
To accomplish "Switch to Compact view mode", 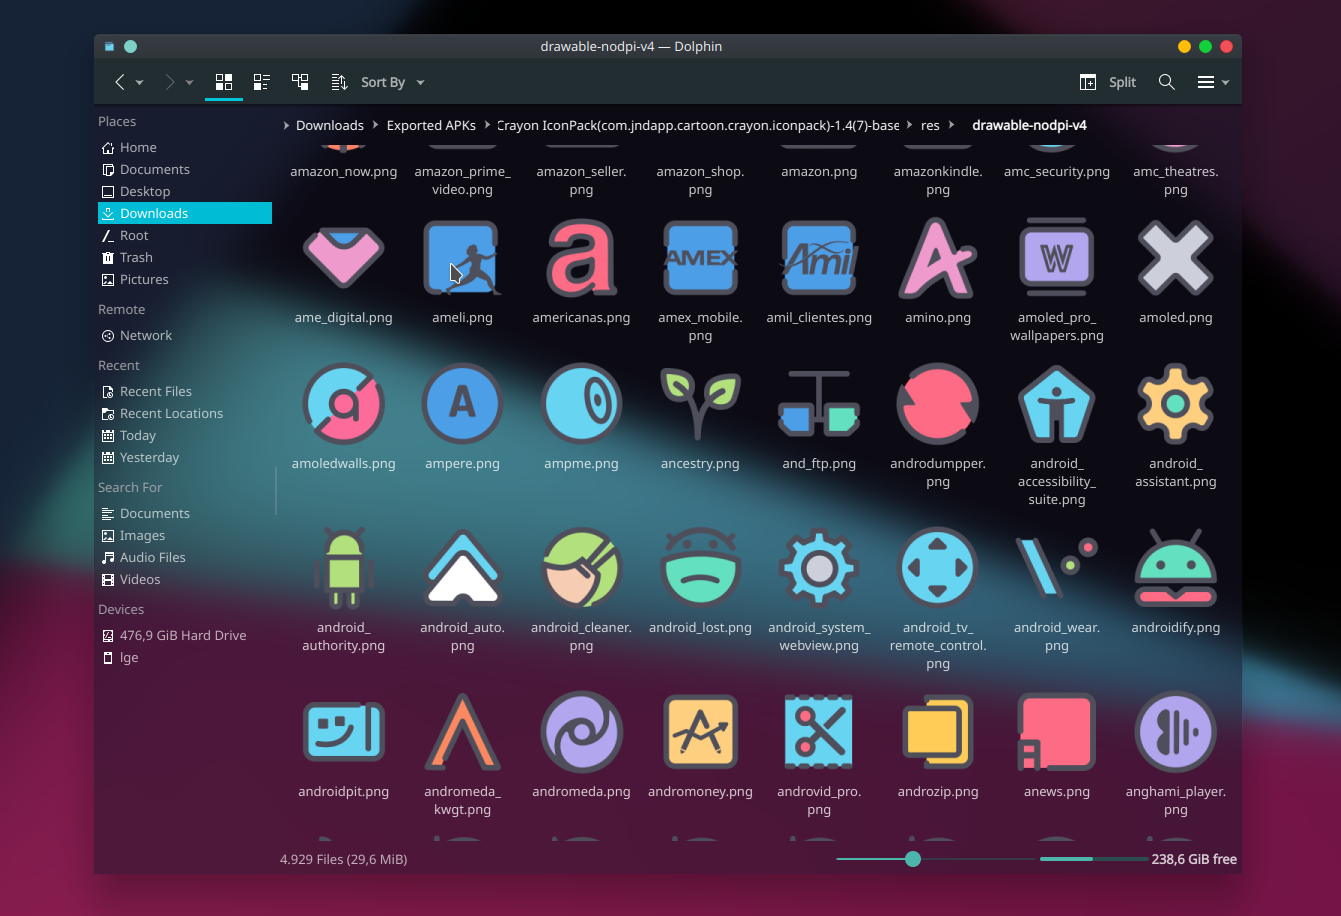I will click(x=262, y=82).
